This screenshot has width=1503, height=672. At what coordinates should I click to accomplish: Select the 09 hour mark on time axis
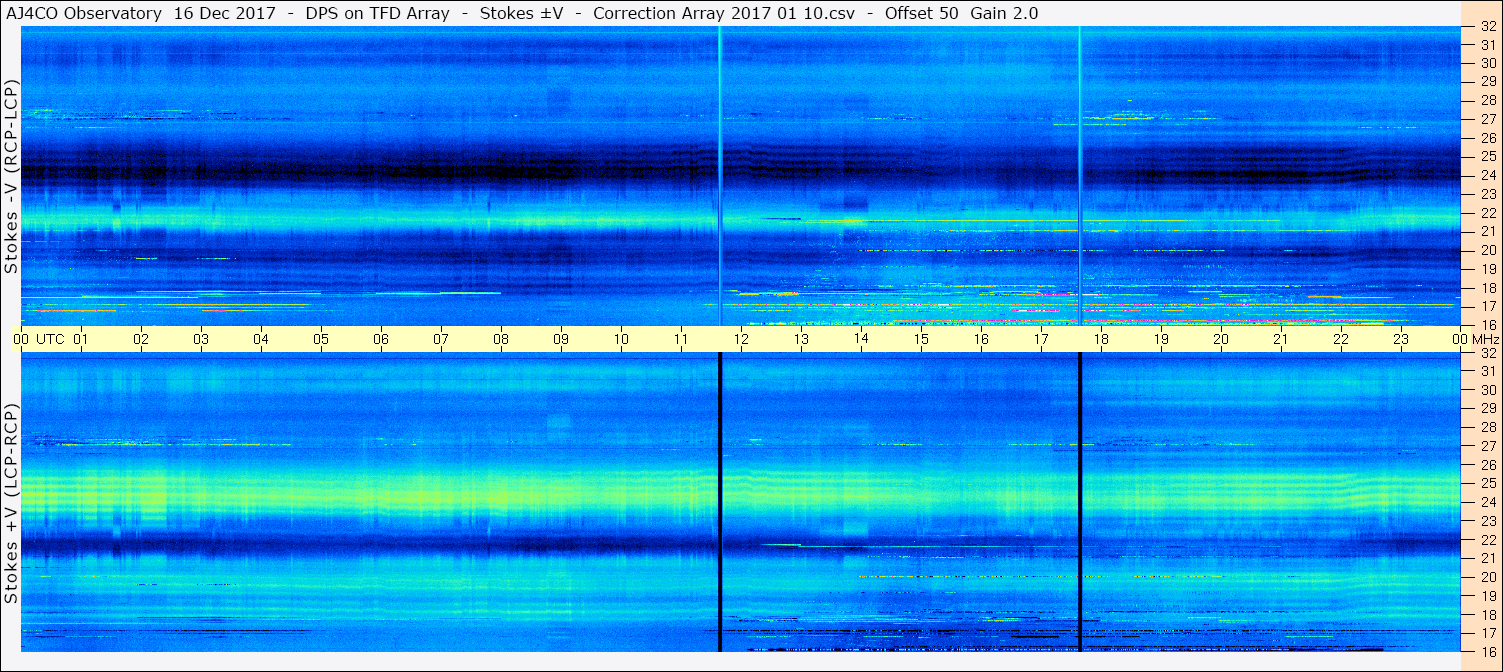(561, 339)
